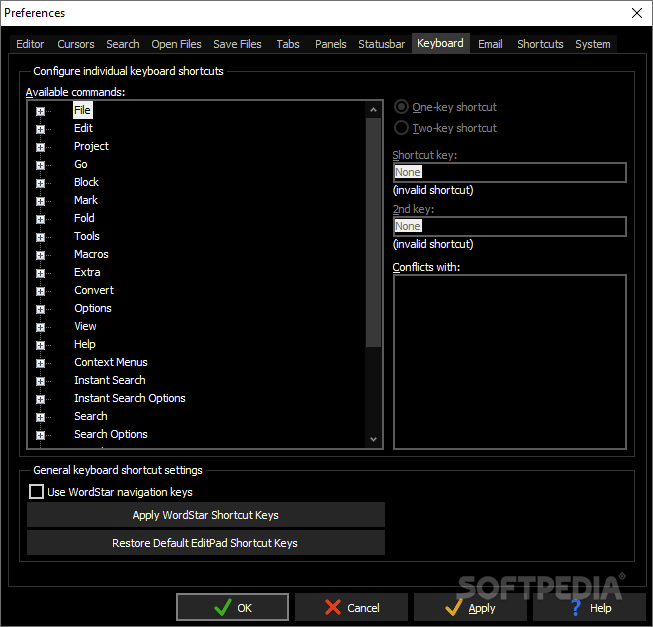The height and width of the screenshot is (627, 653).
Task: Click the commands list scroll-up arrow
Action: 374,110
